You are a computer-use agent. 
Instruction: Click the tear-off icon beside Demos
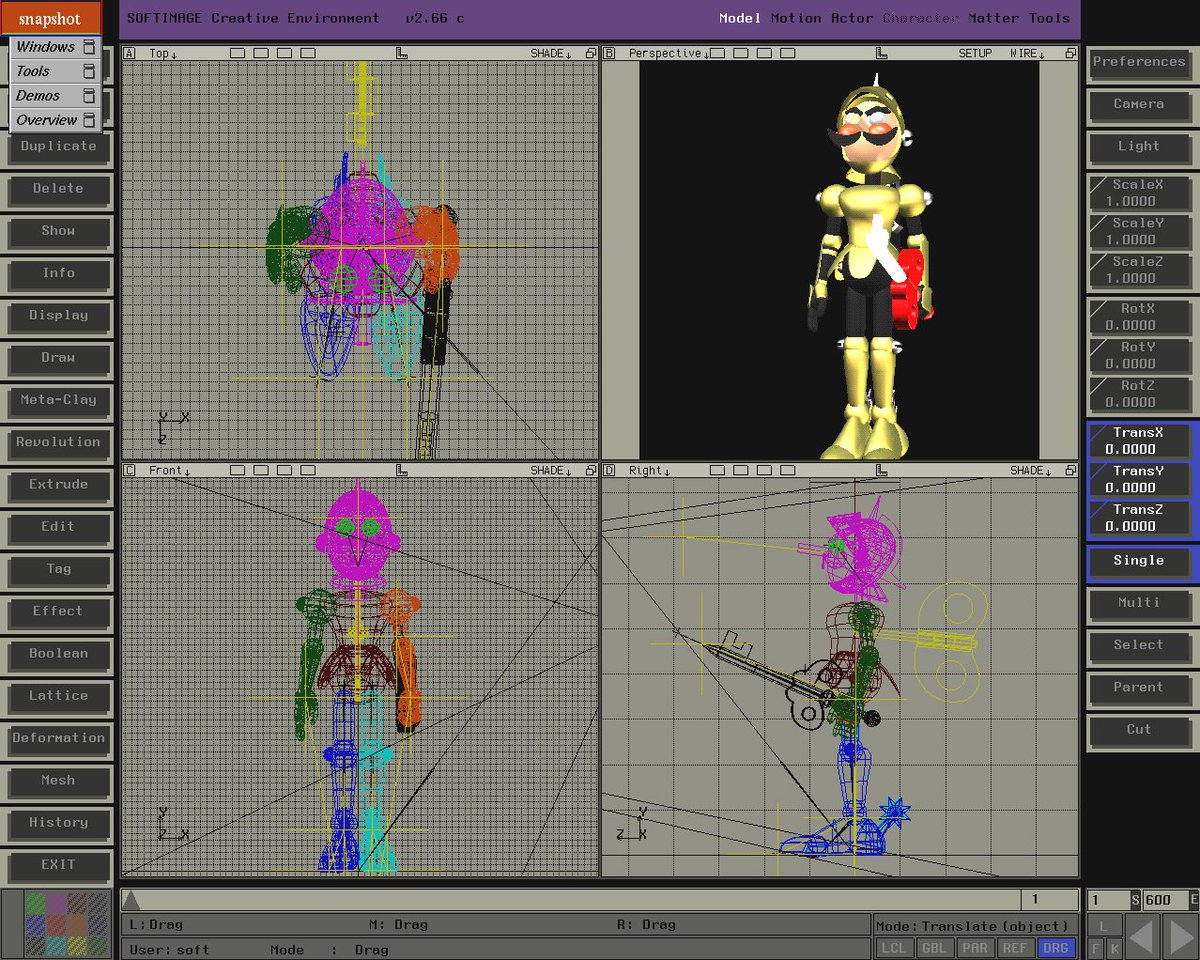[89, 96]
